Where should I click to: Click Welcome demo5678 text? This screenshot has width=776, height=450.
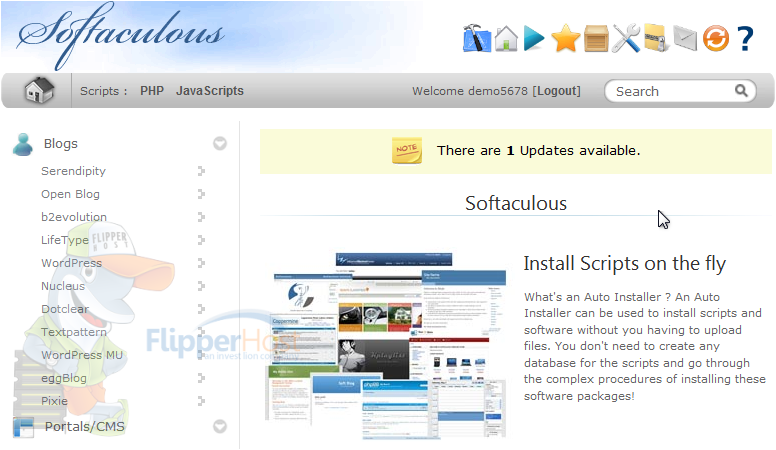(x=470, y=91)
